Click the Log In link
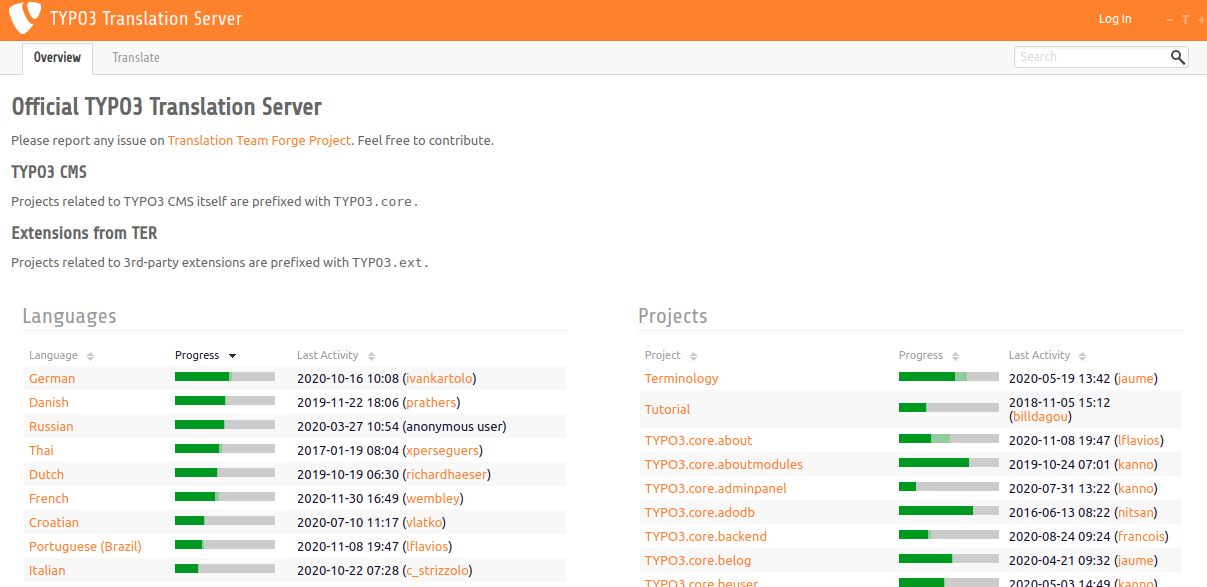 1114,18
